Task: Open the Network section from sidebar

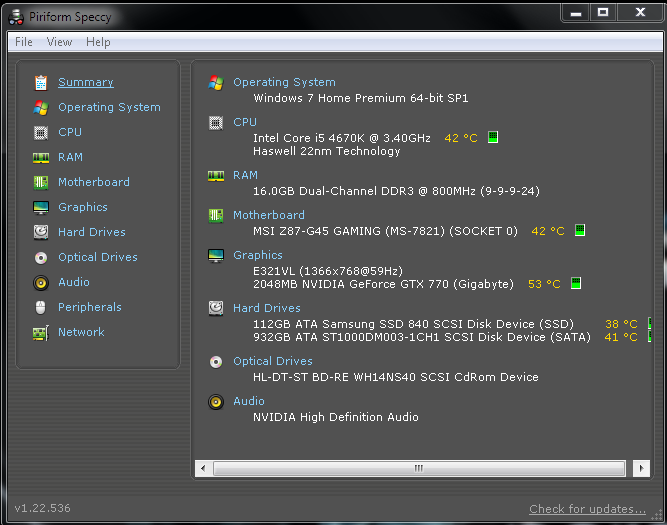Action: pyautogui.click(x=81, y=332)
